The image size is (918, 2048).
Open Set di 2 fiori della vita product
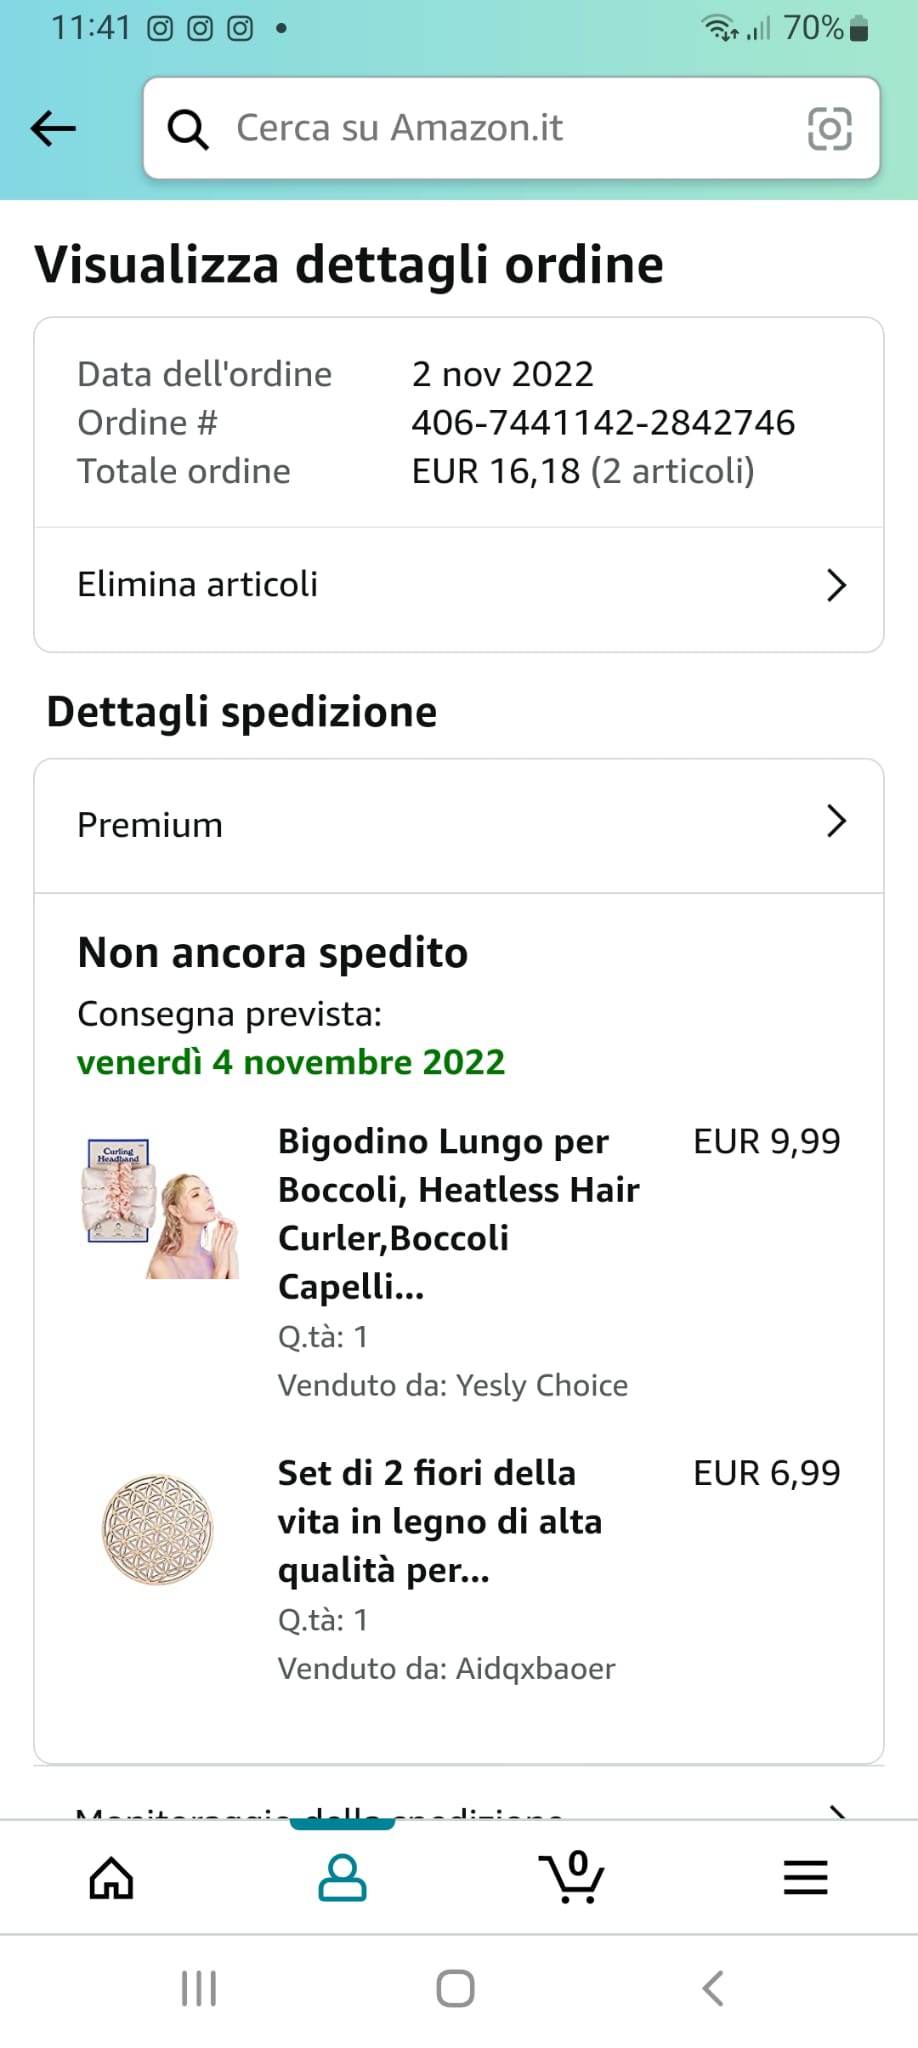pos(440,1521)
